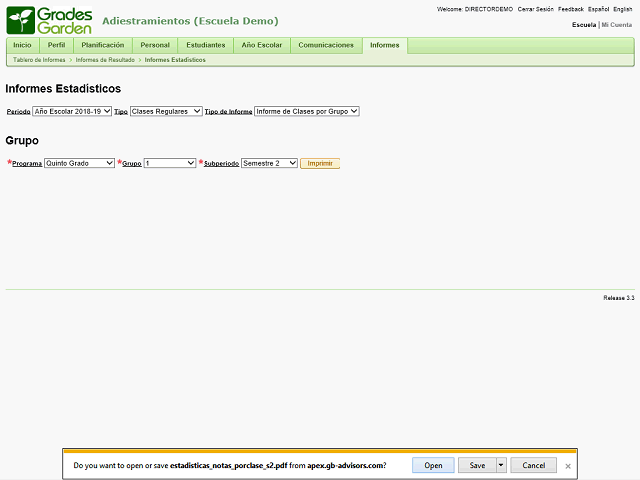Expand the Save button dropdown arrow
The image size is (640, 480).
[x=501, y=465]
